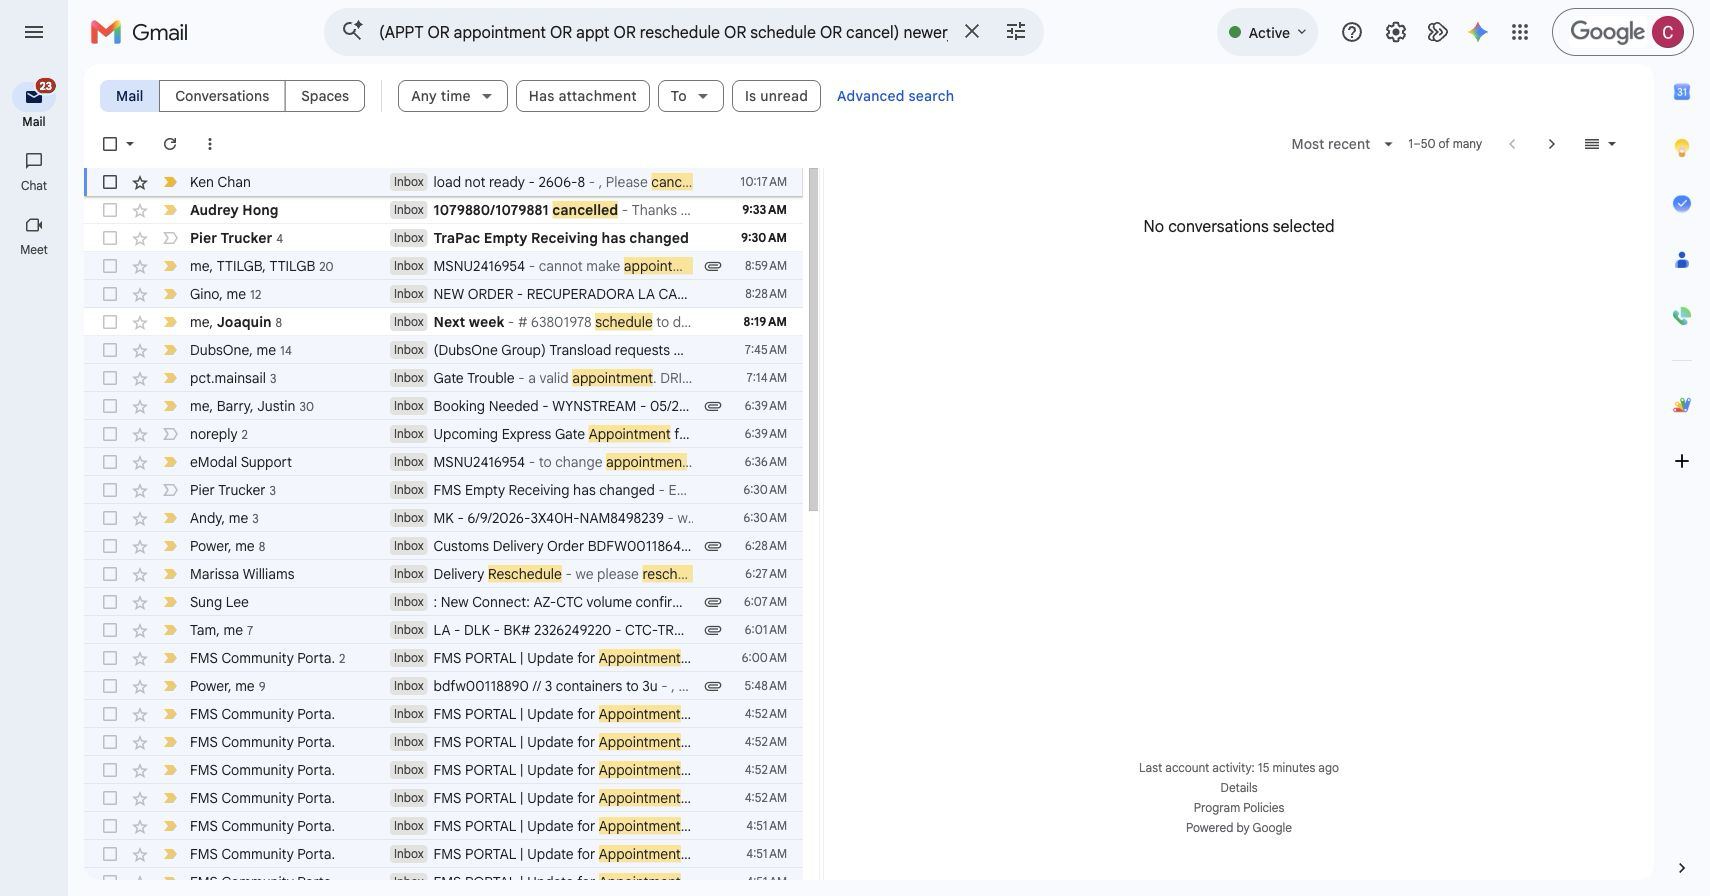
Task: Click the Advanced search link
Action: [895, 96]
